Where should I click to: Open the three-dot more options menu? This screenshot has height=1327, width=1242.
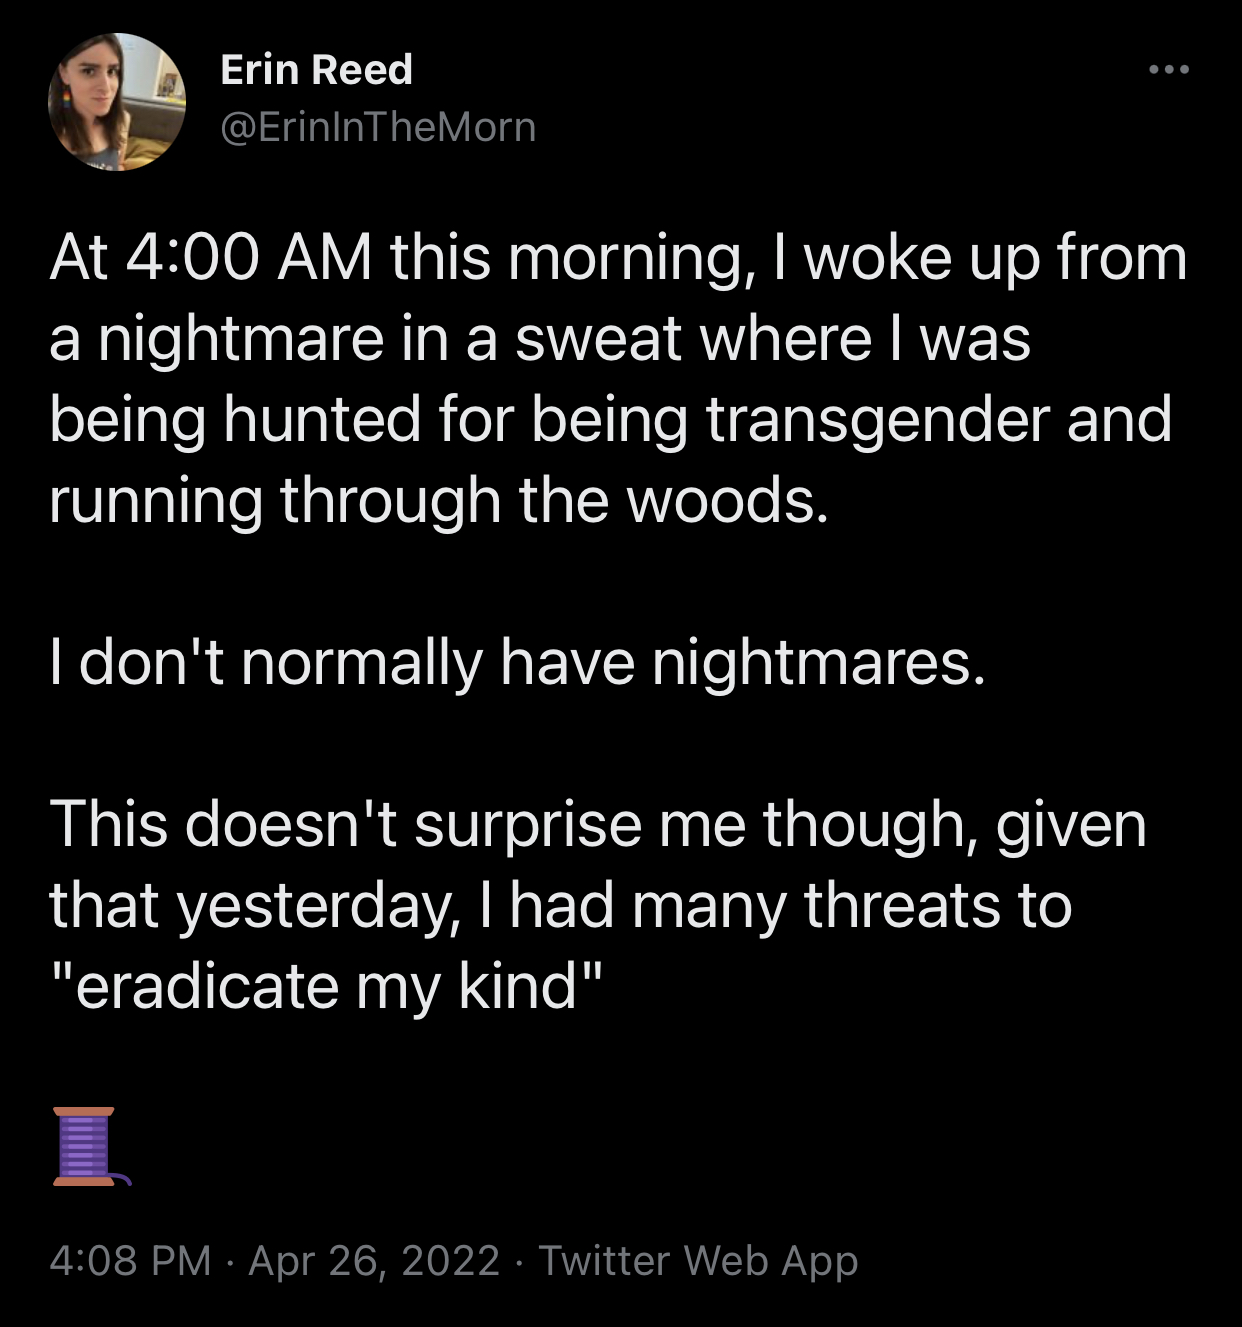pos(1168,70)
